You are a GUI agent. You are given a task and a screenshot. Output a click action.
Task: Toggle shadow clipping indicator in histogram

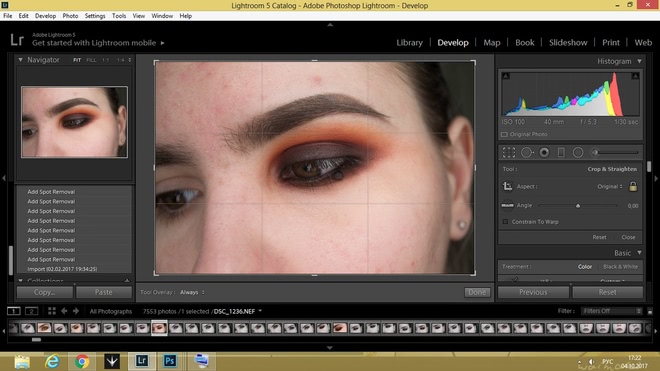506,76
